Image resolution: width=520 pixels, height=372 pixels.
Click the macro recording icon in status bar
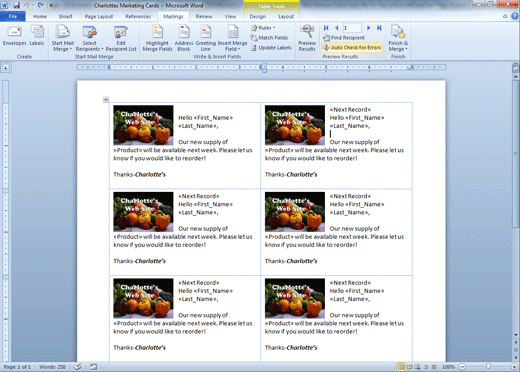coord(93,367)
